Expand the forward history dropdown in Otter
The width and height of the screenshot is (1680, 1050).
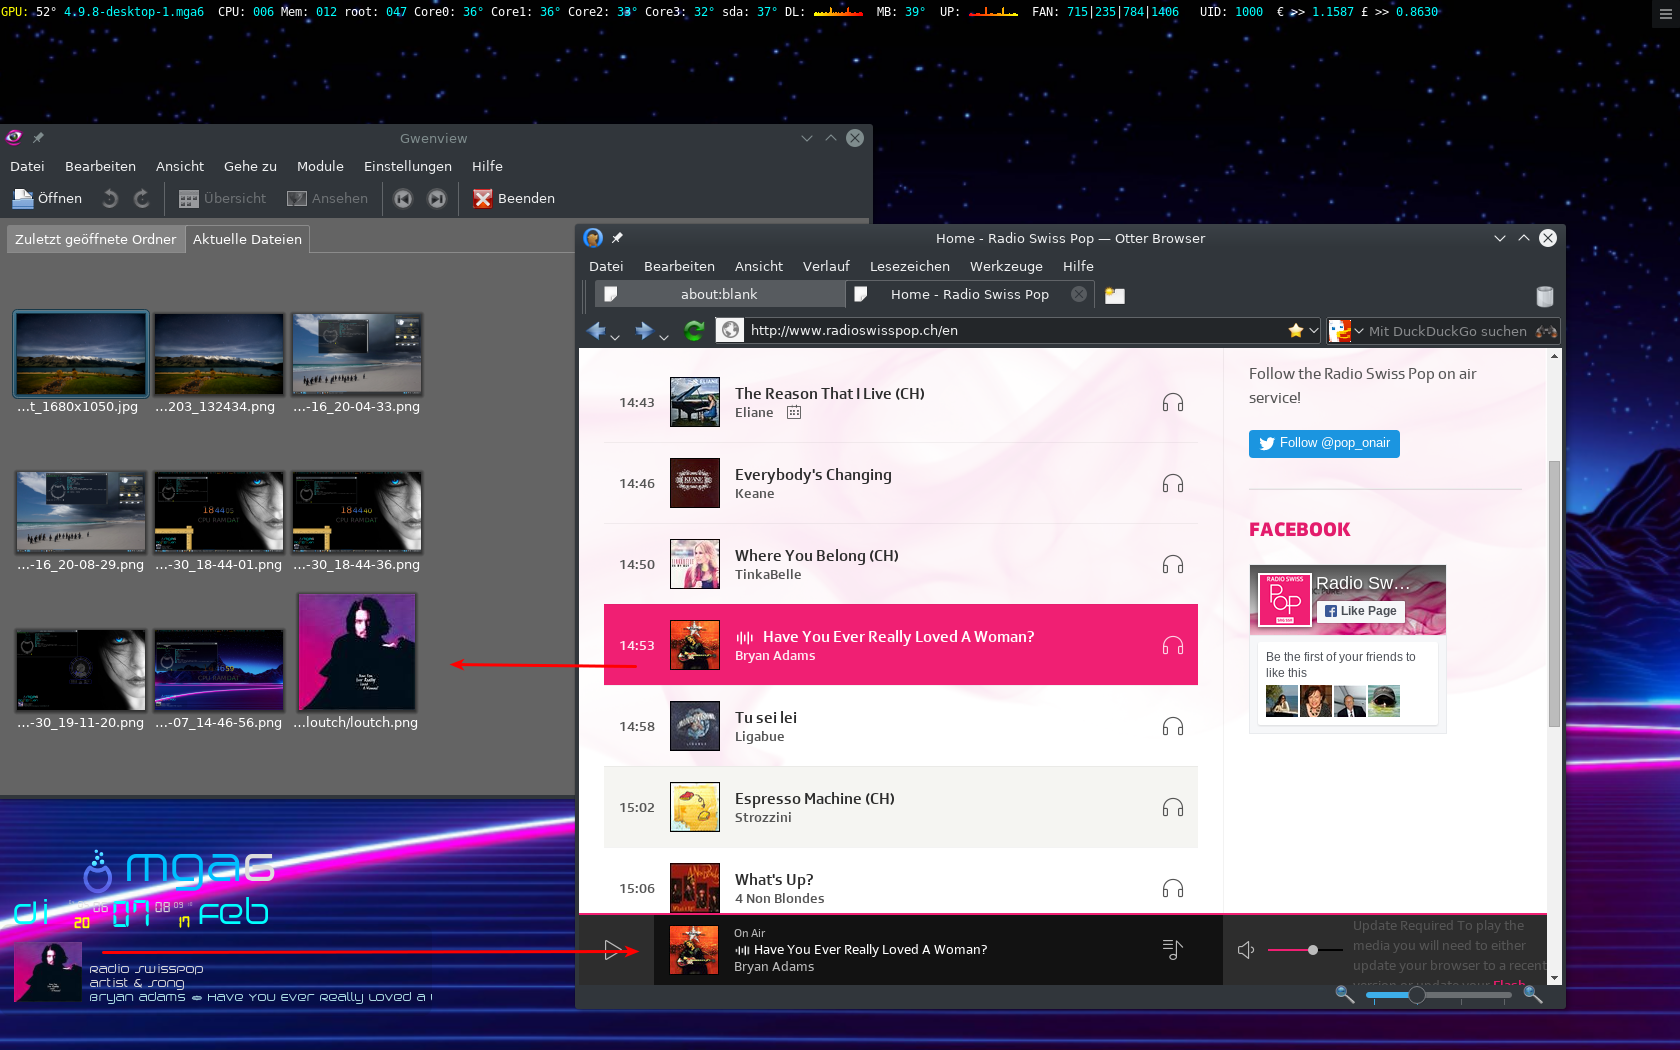pyautogui.click(x=664, y=337)
